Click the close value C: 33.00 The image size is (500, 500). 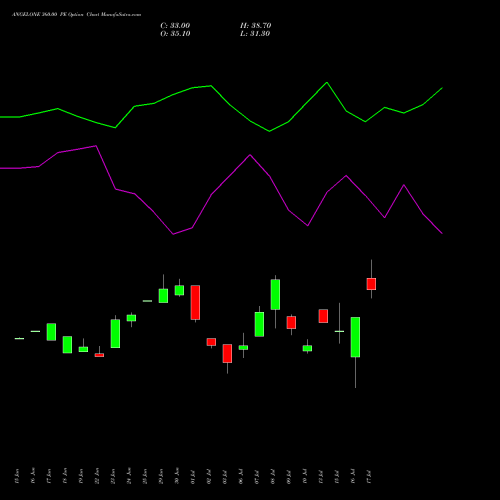pyautogui.click(x=175, y=26)
